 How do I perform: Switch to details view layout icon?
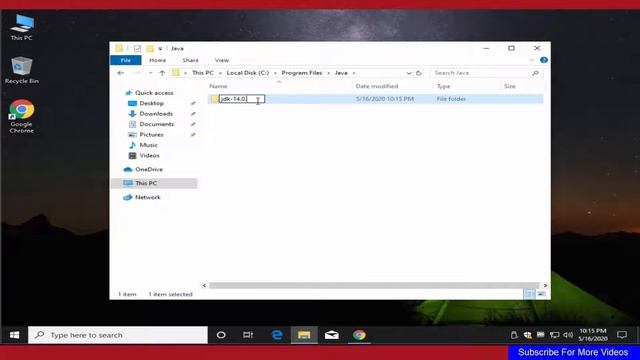pyautogui.click(x=529, y=294)
